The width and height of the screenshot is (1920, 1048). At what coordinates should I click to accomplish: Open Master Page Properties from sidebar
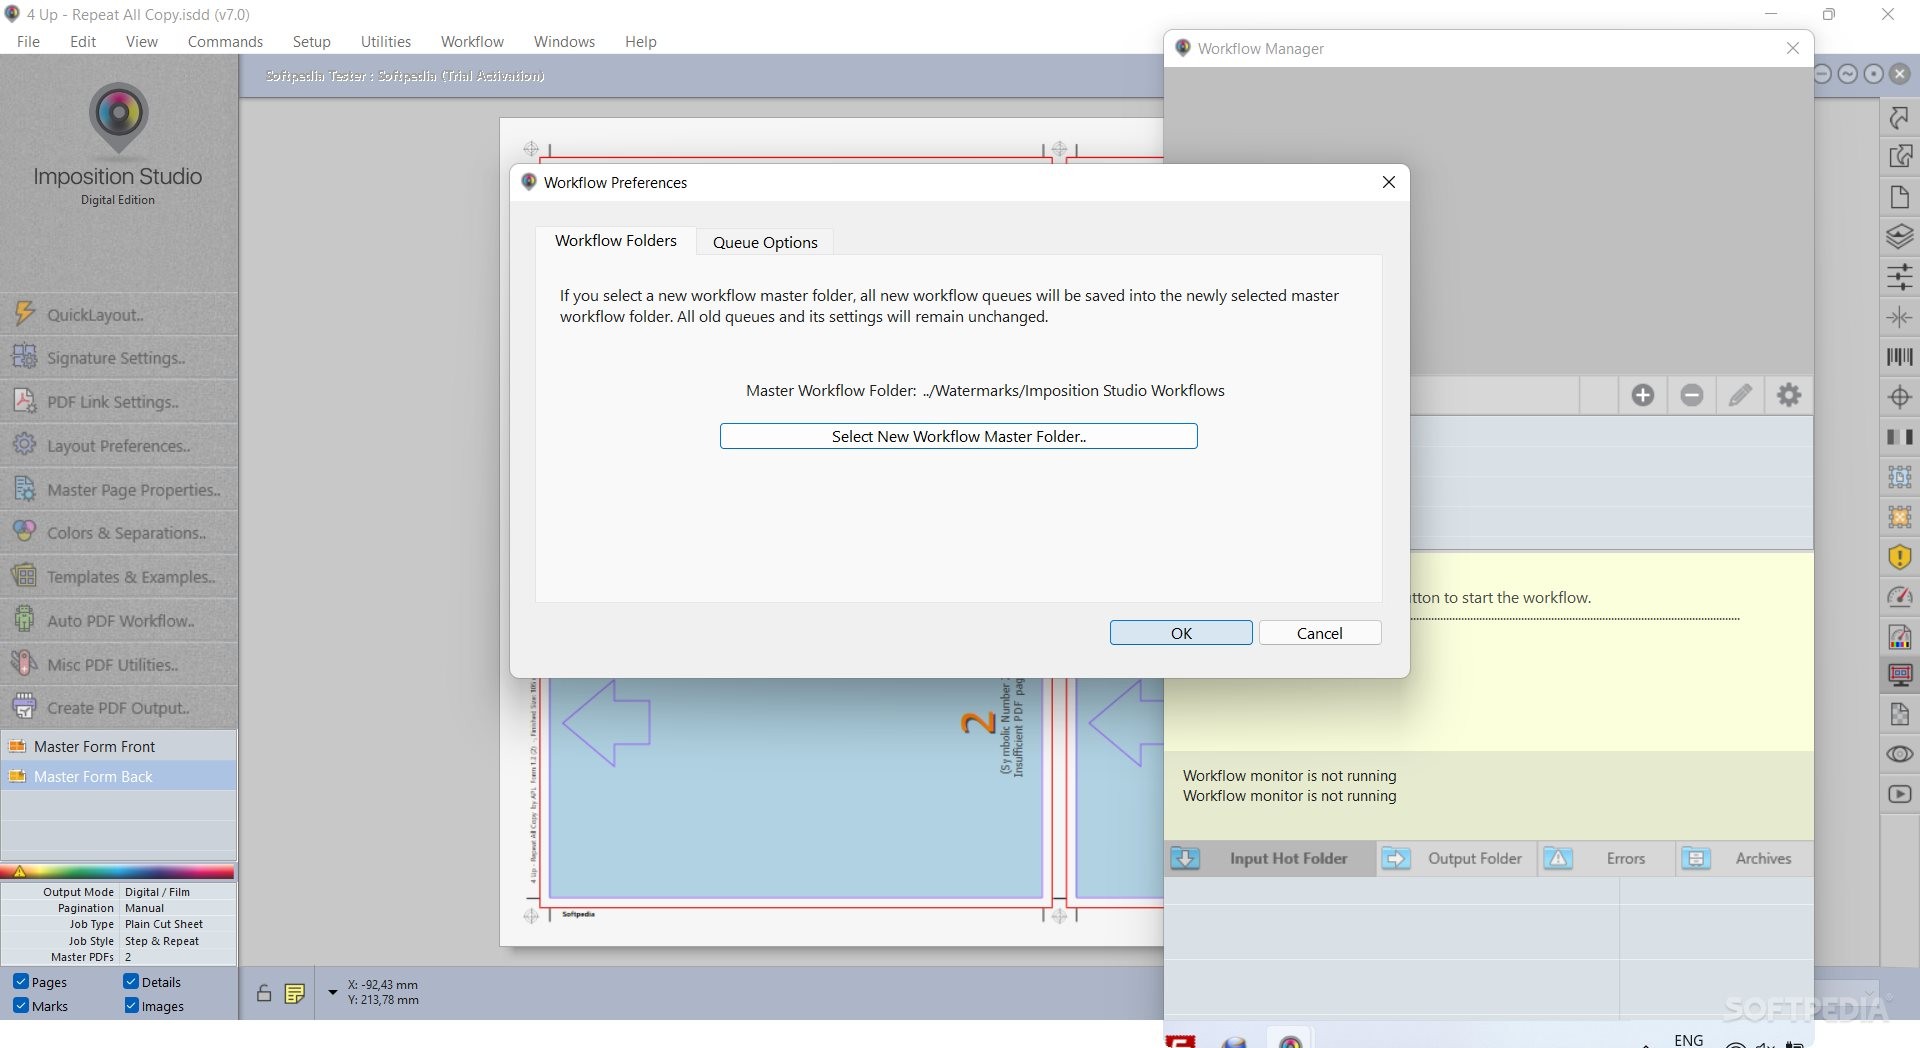click(x=119, y=490)
